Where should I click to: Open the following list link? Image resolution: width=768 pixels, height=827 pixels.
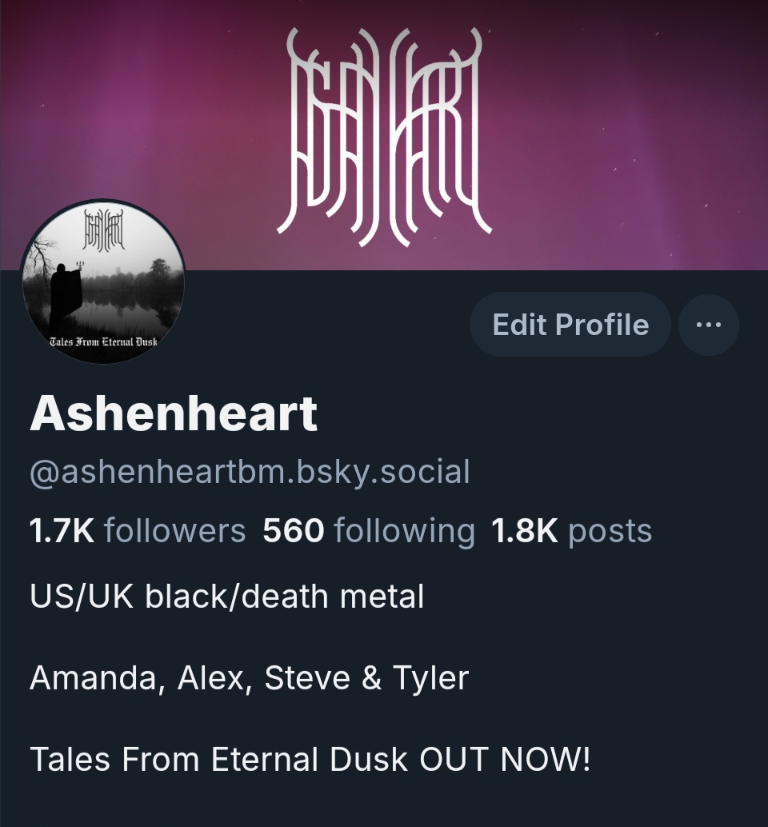click(x=369, y=531)
